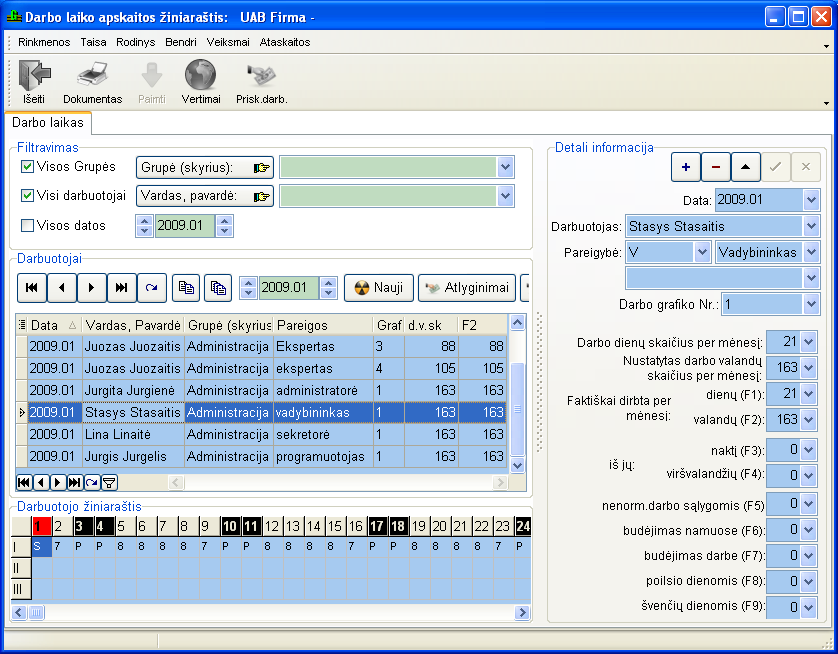Click next-record icon in grid bottom navigator
Viewport: 838px width, 654px height.
tap(58, 483)
